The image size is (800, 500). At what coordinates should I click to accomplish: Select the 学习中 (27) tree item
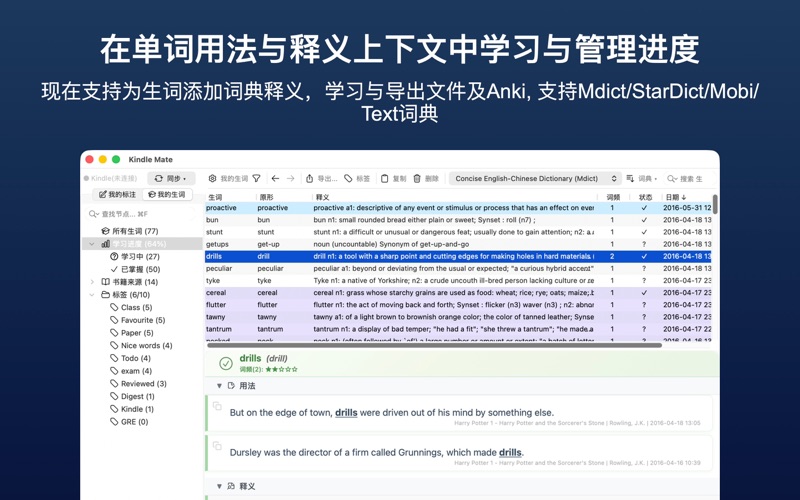pyautogui.click(x=135, y=257)
